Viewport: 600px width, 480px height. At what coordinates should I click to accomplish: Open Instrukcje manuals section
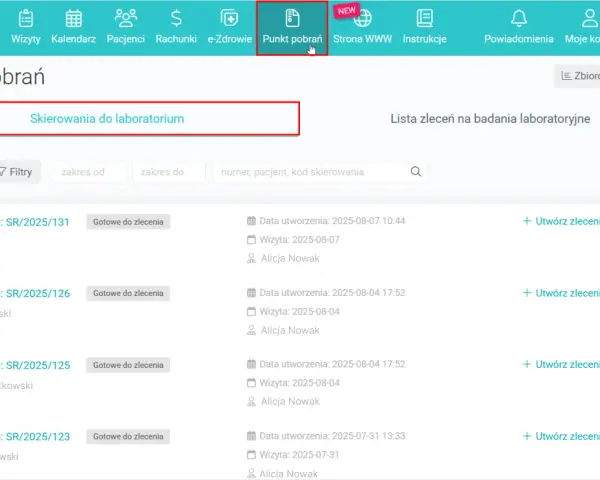tap(424, 28)
